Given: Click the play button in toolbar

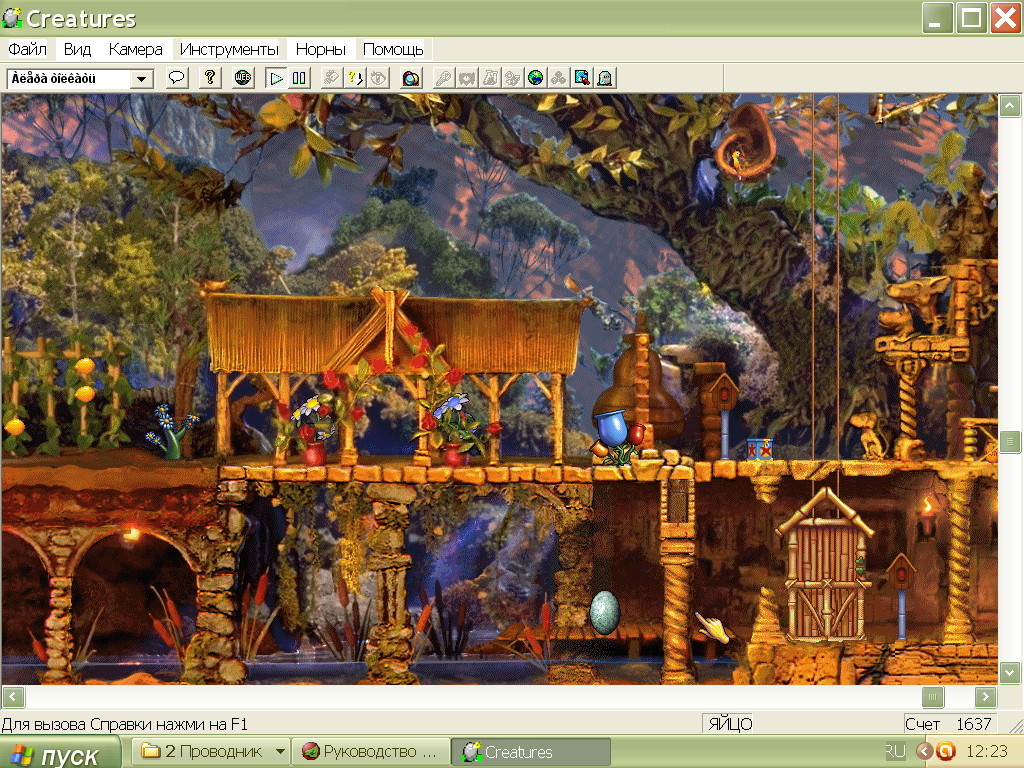Looking at the screenshot, I should [276, 78].
